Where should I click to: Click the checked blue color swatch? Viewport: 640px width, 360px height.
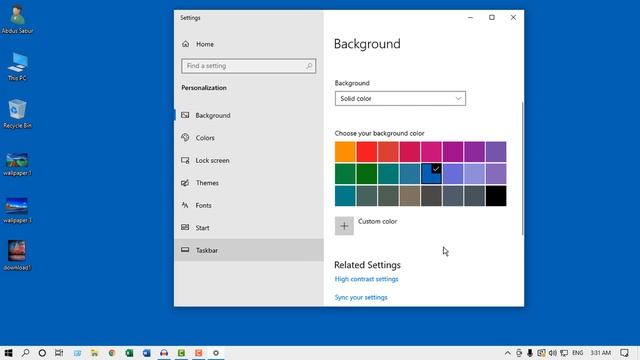pyautogui.click(x=431, y=174)
